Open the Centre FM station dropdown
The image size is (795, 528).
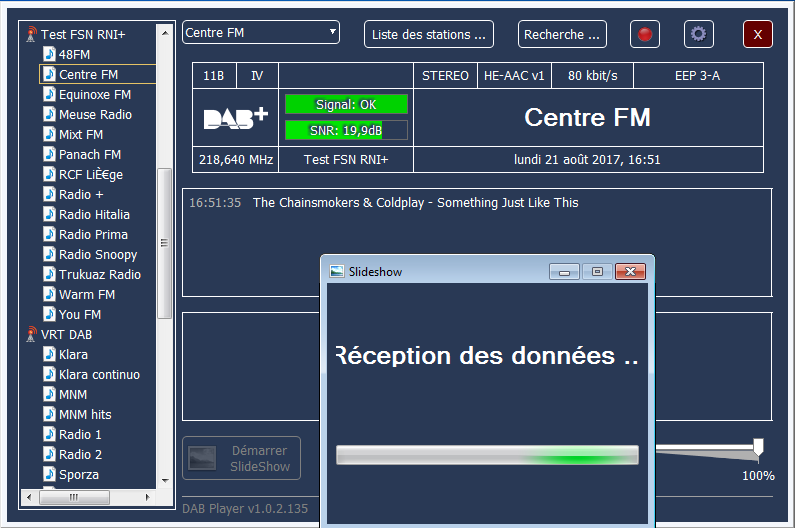[x=261, y=32]
